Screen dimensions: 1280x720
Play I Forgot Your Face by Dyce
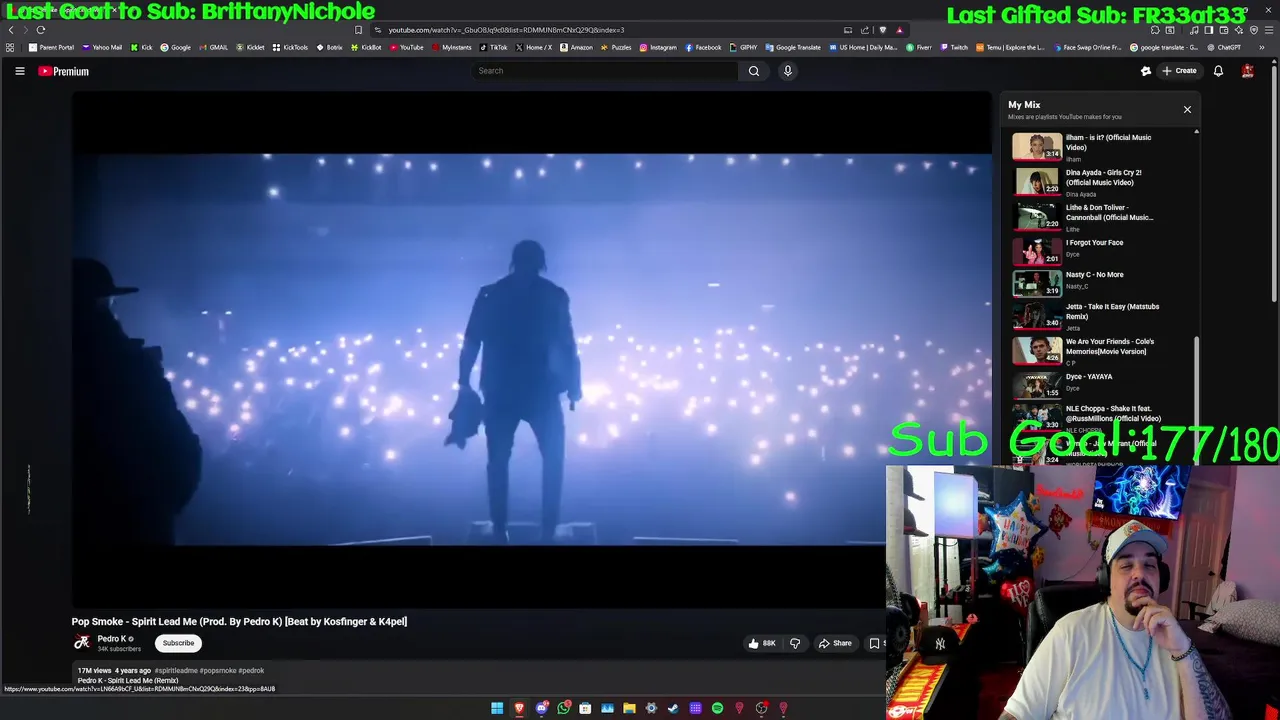click(x=1100, y=250)
